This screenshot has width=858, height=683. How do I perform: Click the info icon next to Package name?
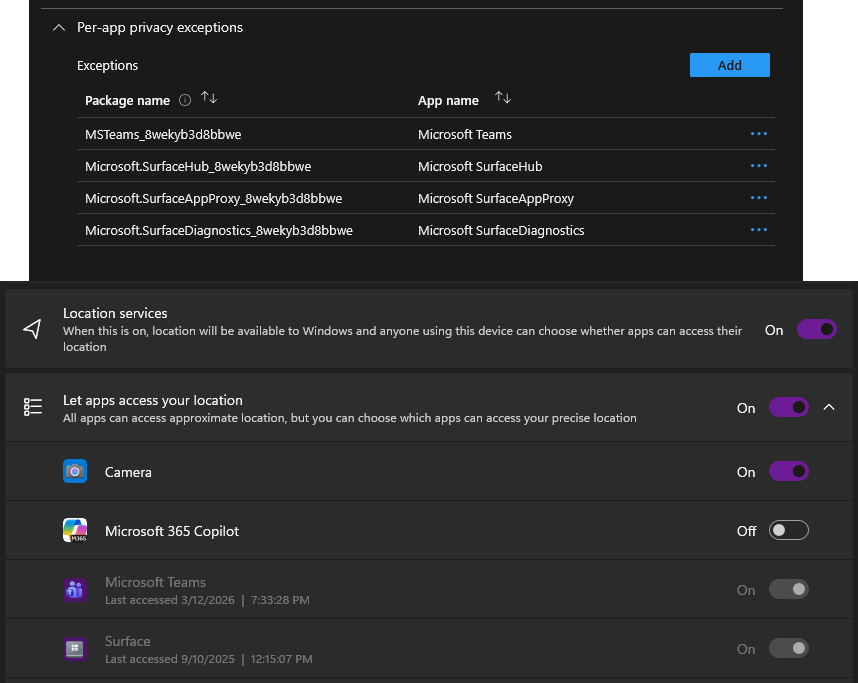click(x=184, y=100)
